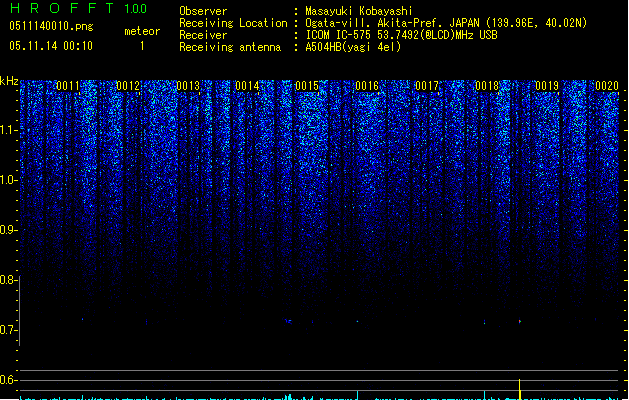This screenshot has height=400, width=629.
Task: Click the ICOM IC-575 receiver text
Action: tap(401, 35)
